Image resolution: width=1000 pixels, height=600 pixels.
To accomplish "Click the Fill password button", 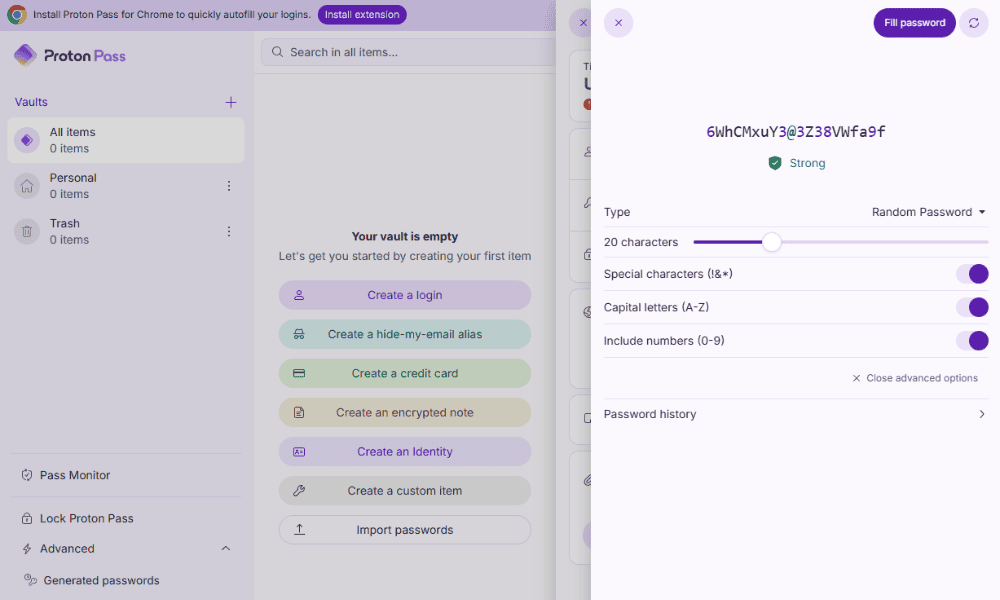I will (x=914, y=23).
